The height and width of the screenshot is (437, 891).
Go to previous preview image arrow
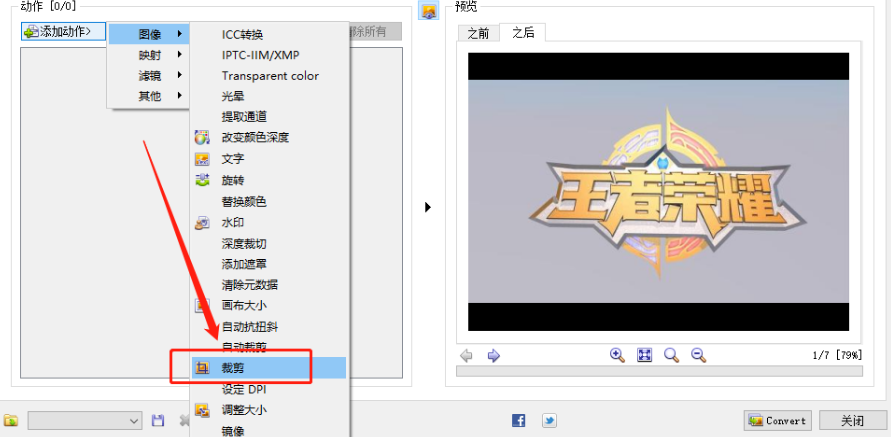pyautogui.click(x=466, y=356)
